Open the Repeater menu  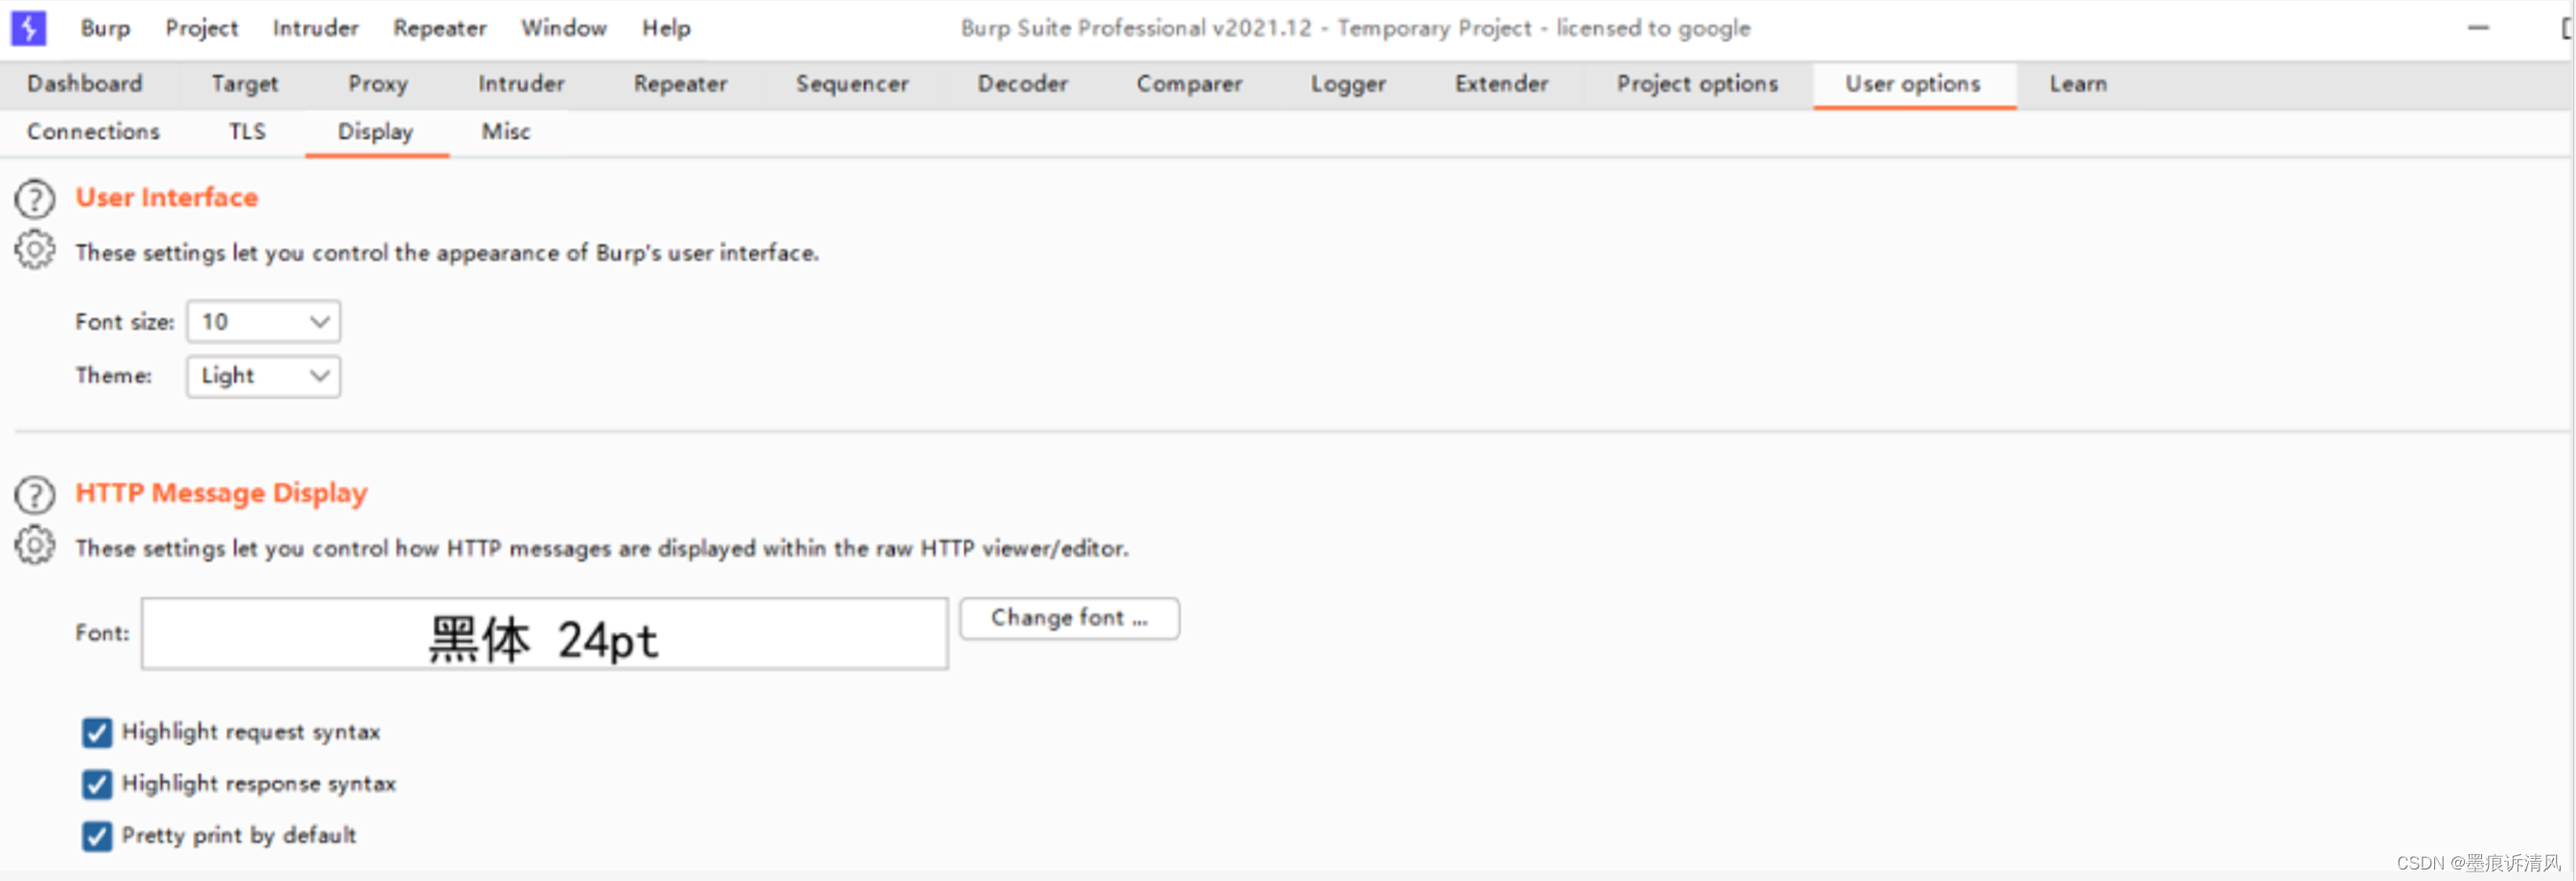440,28
